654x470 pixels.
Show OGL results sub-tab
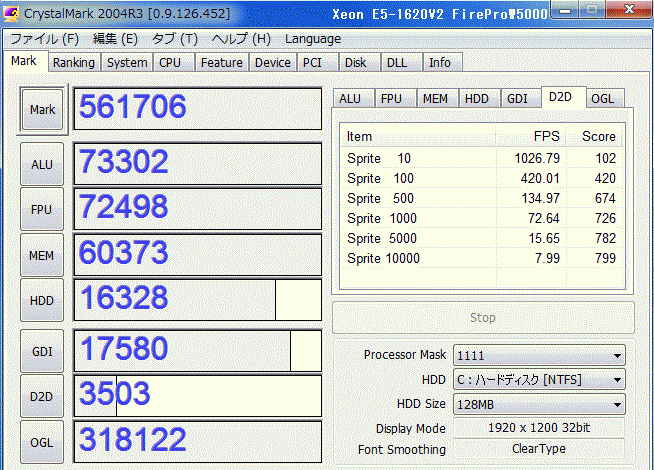tap(605, 98)
